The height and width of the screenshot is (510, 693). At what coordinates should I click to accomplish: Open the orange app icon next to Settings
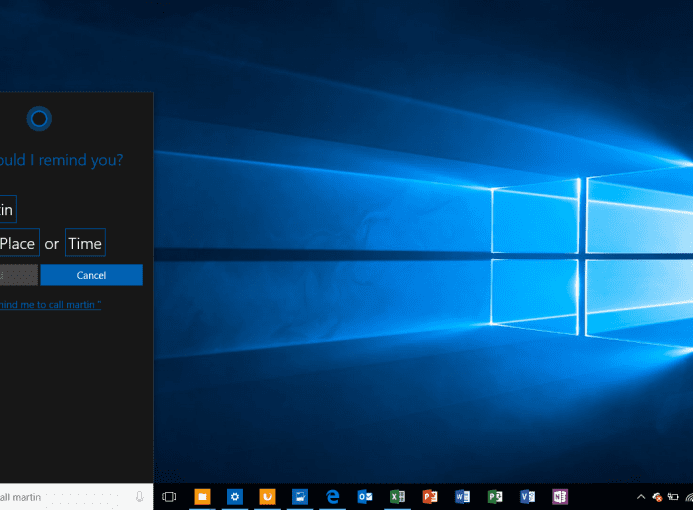267,497
